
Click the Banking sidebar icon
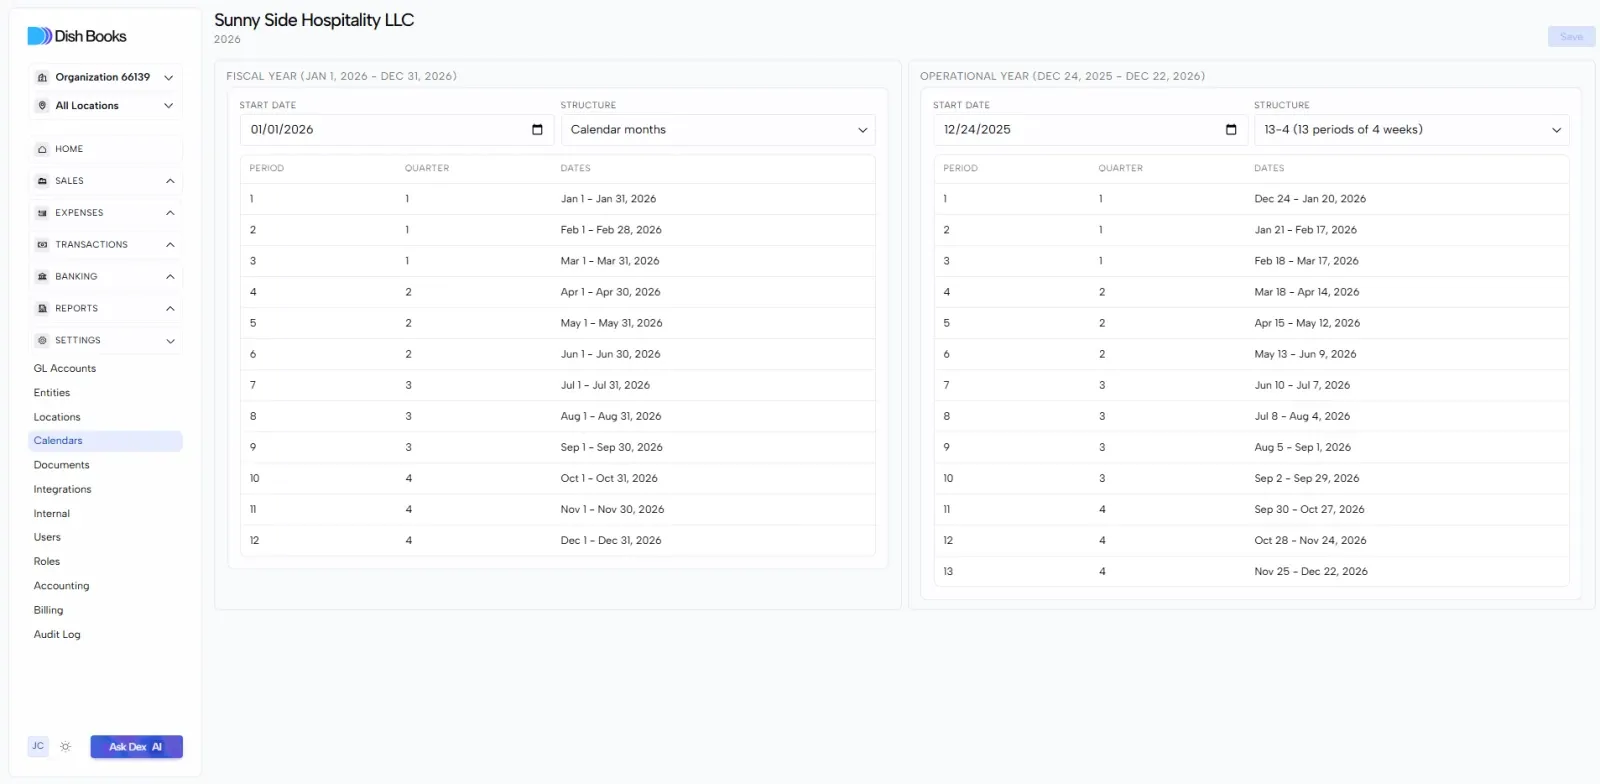42,277
